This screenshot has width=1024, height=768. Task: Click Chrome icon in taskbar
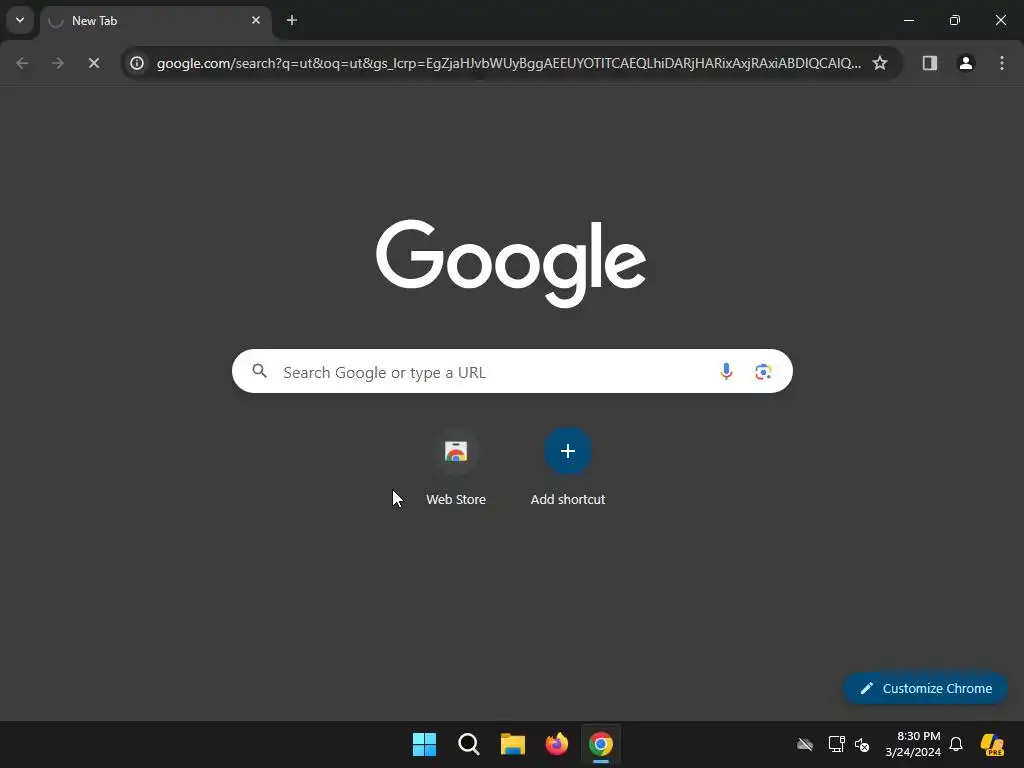601,744
